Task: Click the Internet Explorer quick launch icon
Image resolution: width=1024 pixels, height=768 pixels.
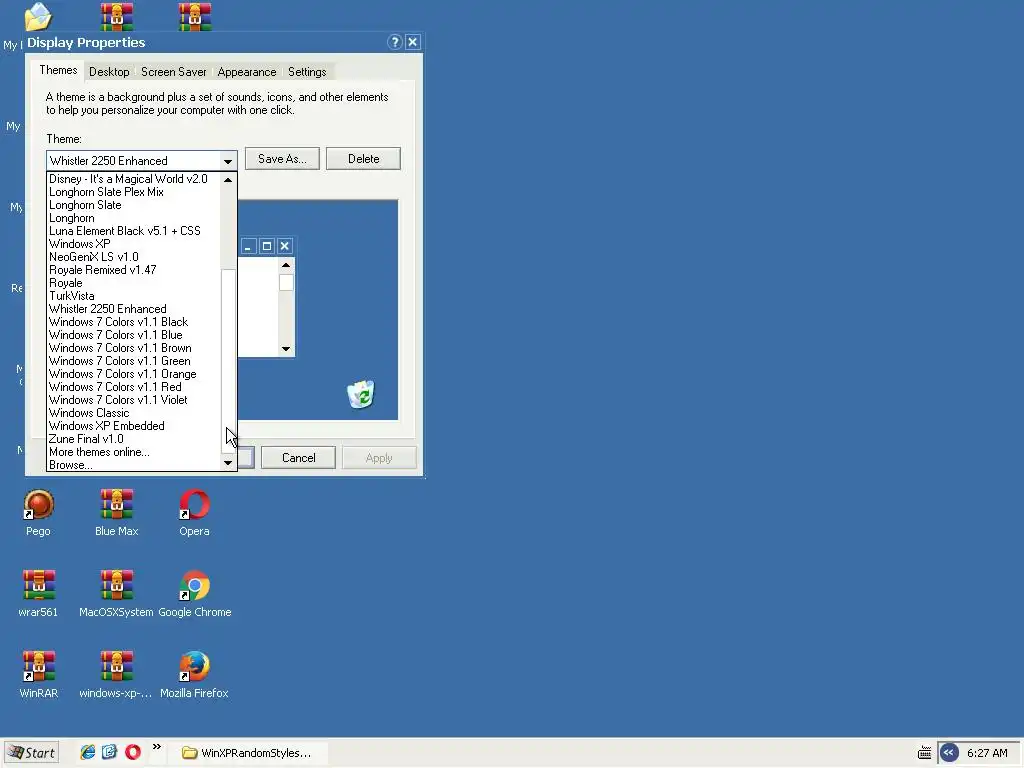Action: 88,752
